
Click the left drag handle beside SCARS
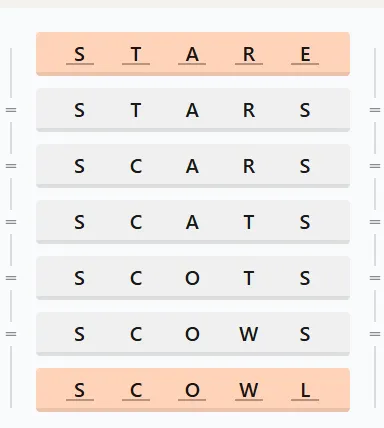click(x=11, y=166)
